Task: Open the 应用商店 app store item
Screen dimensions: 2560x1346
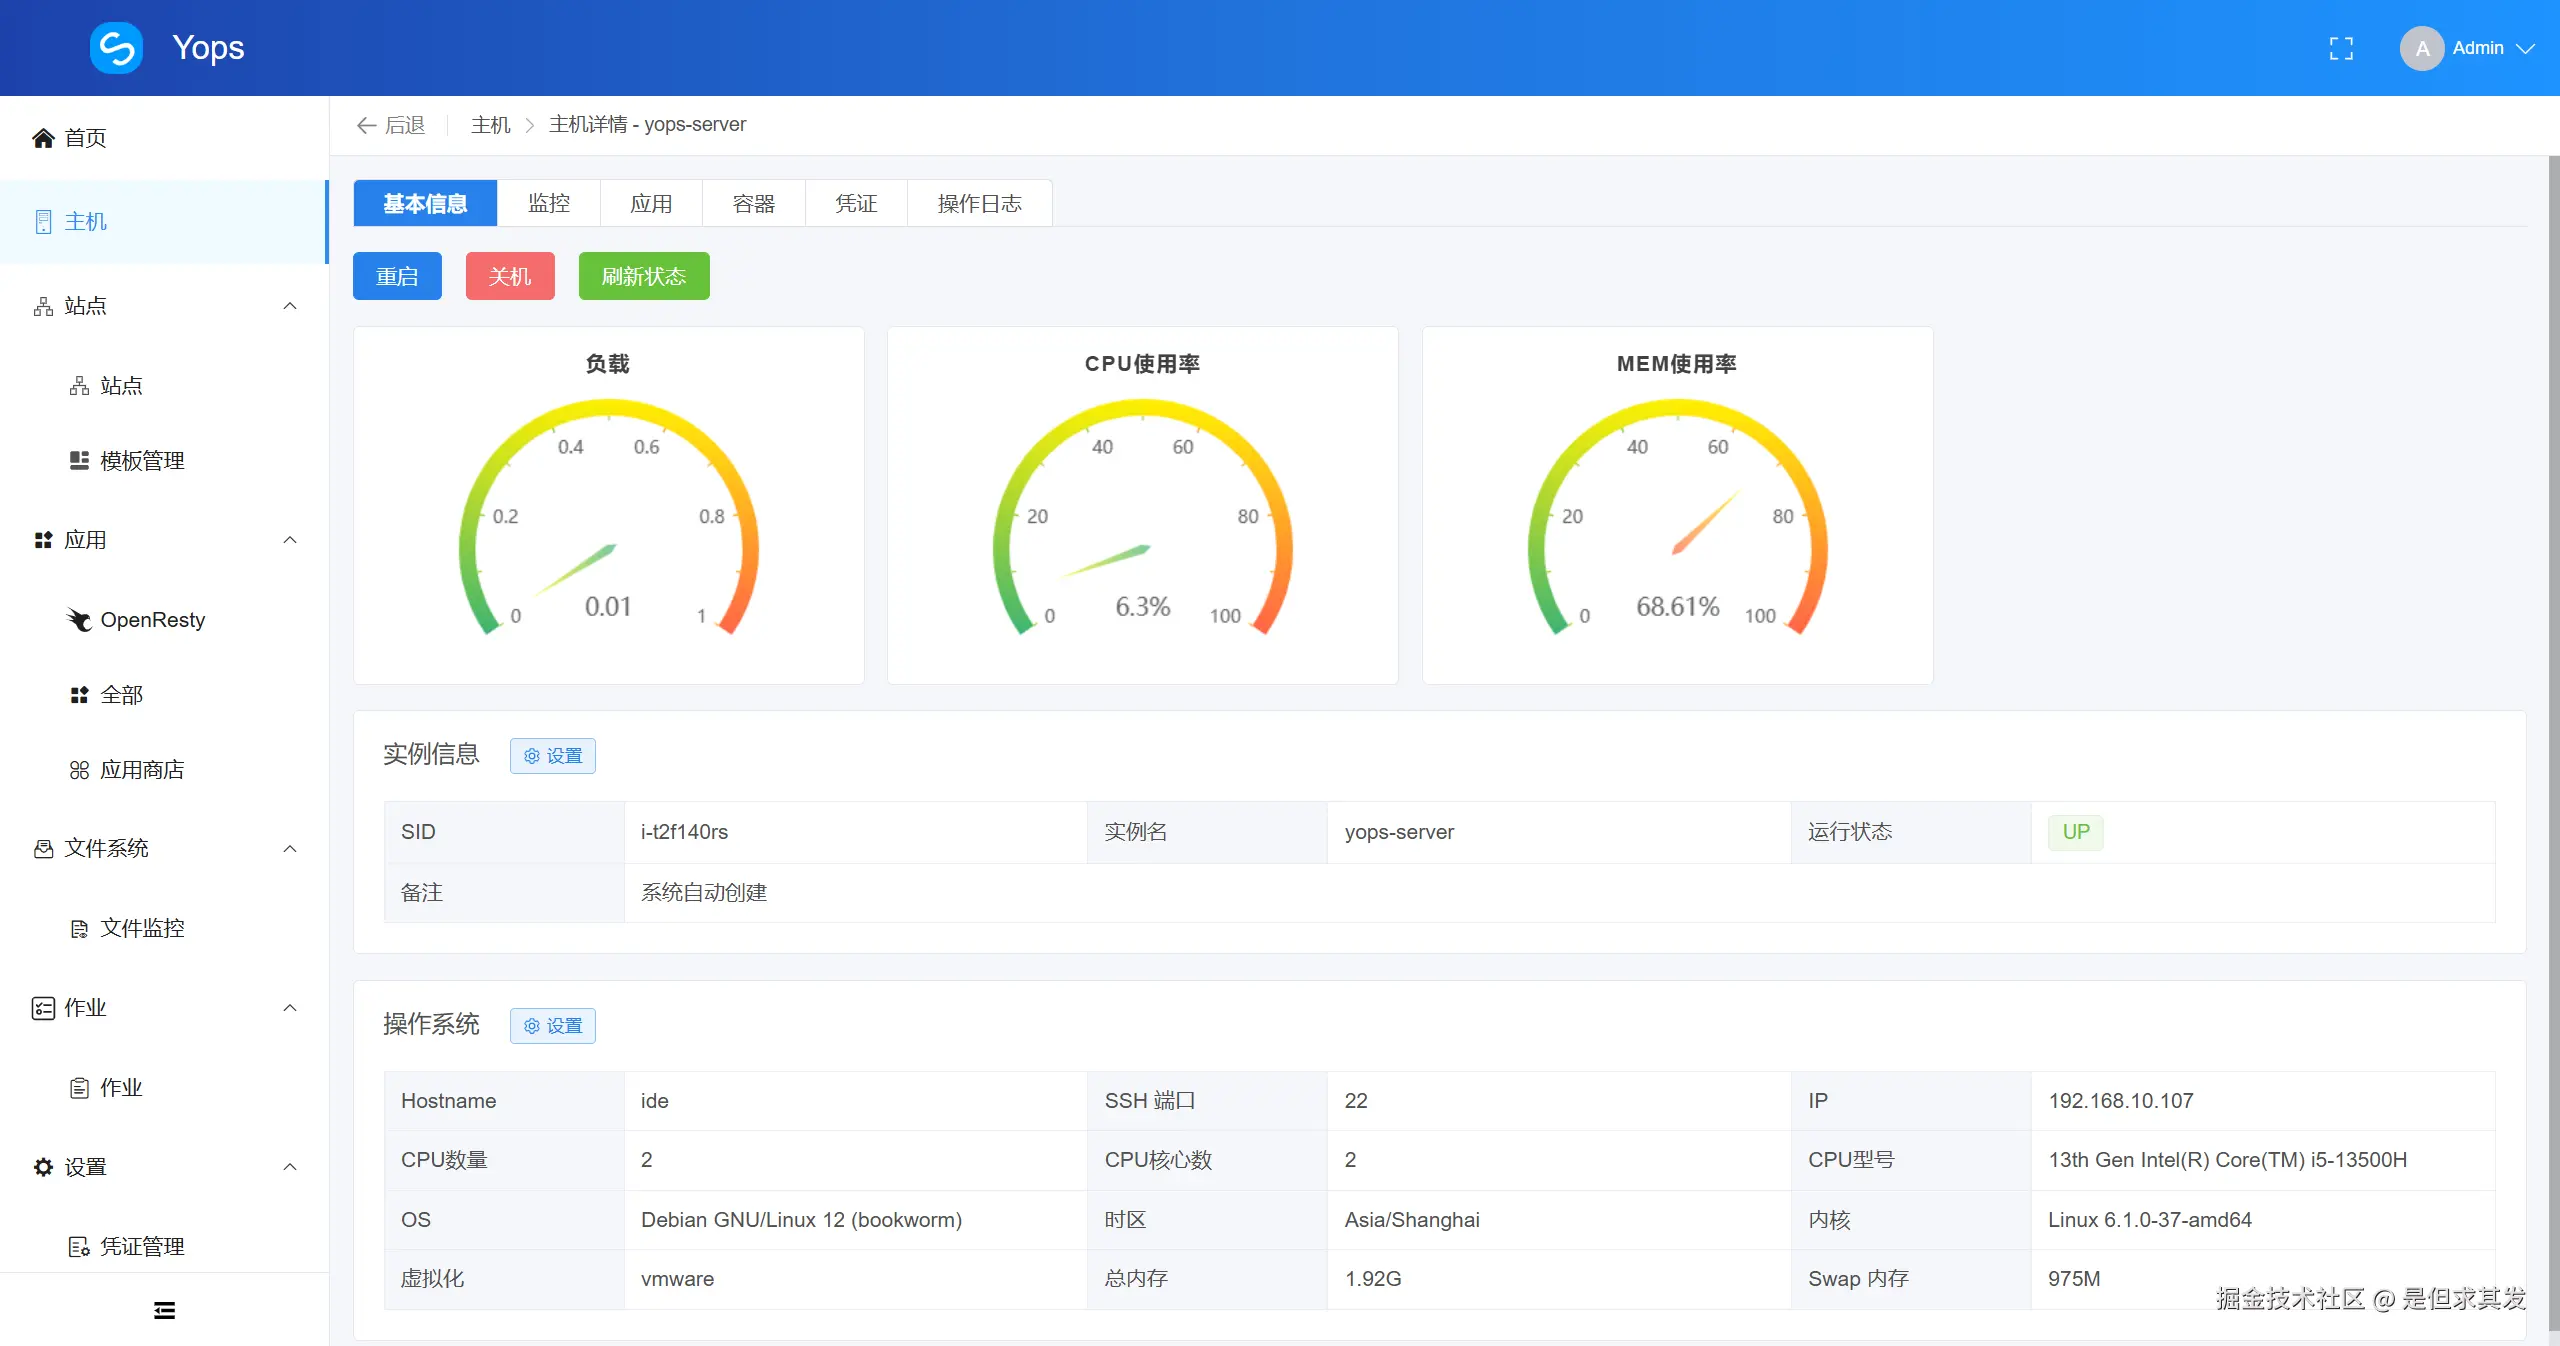Action: coord(141,770)
